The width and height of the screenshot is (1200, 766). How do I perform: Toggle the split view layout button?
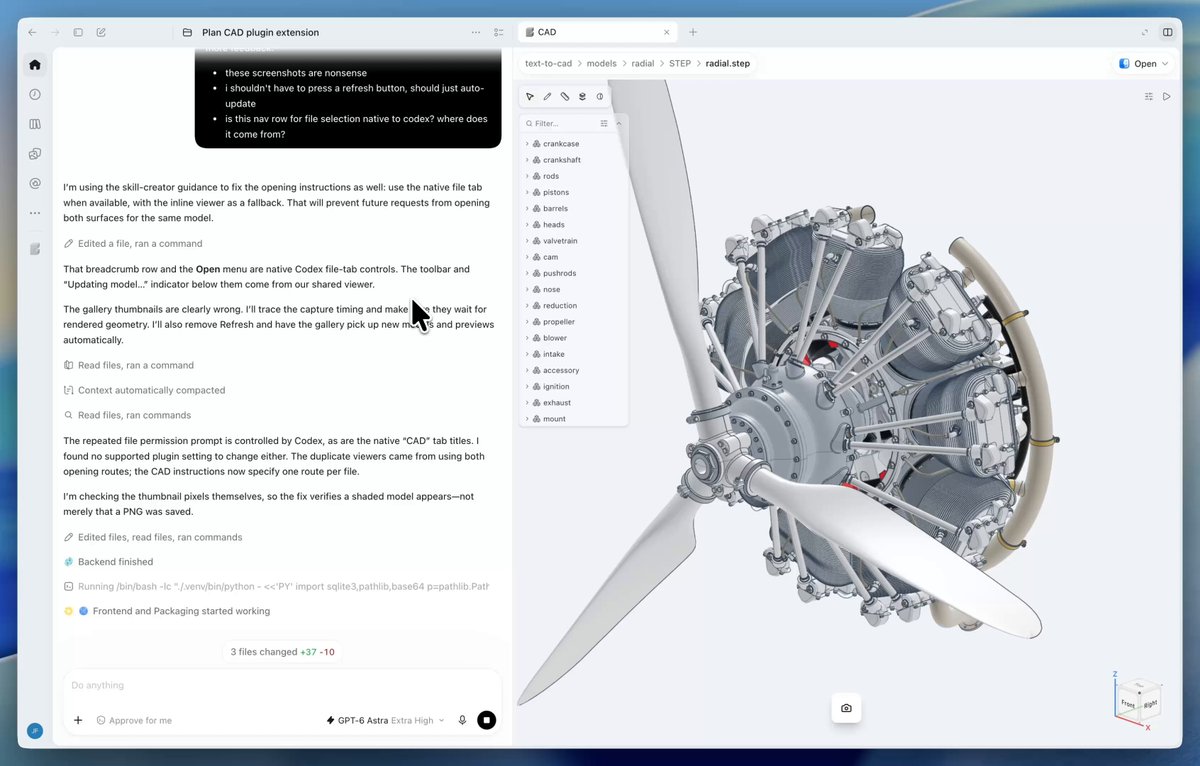[x=1167, y=32]
